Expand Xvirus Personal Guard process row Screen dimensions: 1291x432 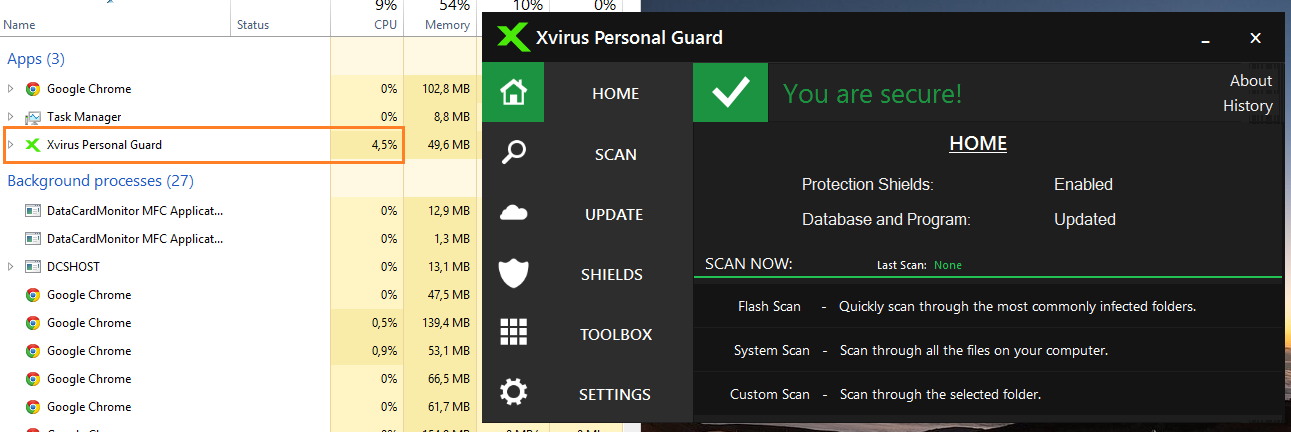[x=11, y=145]
